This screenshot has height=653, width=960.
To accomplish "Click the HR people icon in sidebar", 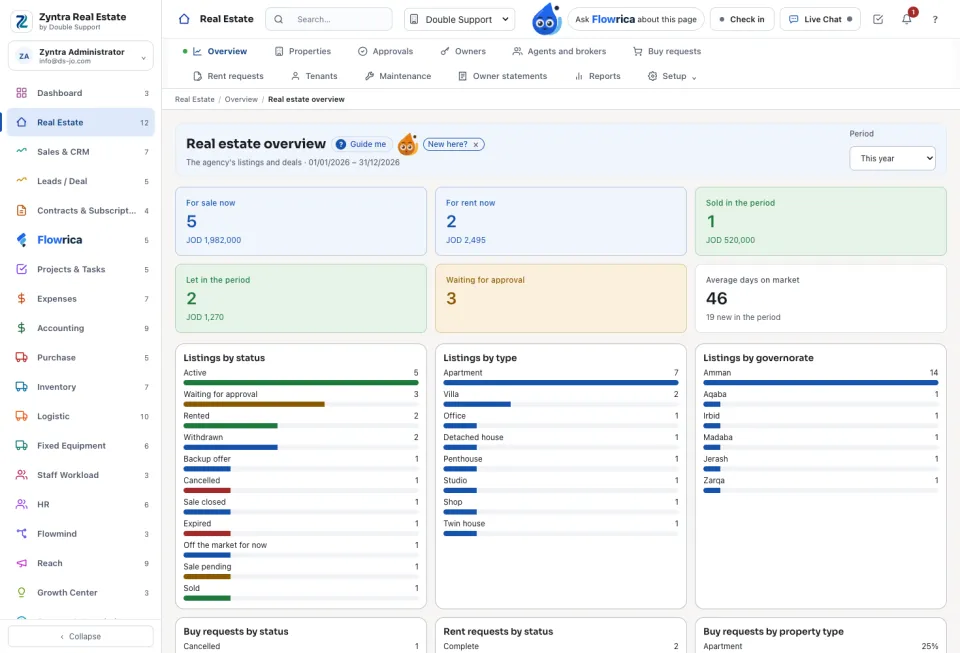I will tap(21, 504).
